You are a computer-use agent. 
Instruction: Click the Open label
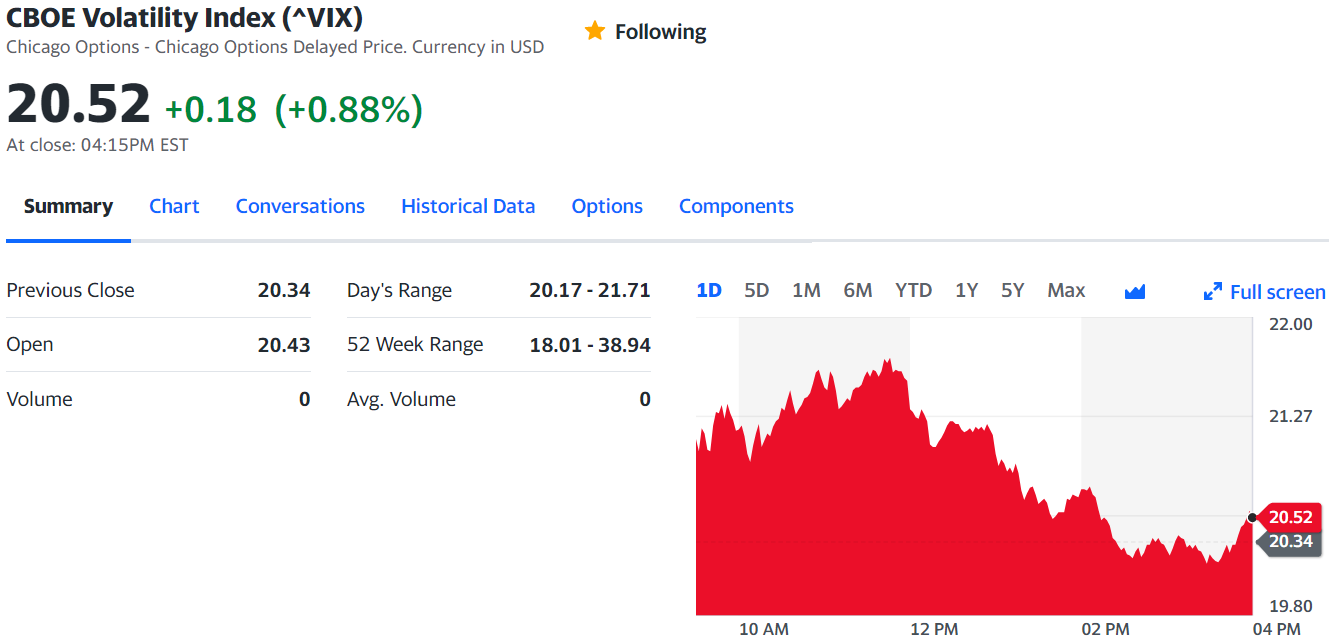(x=30, y=344)
